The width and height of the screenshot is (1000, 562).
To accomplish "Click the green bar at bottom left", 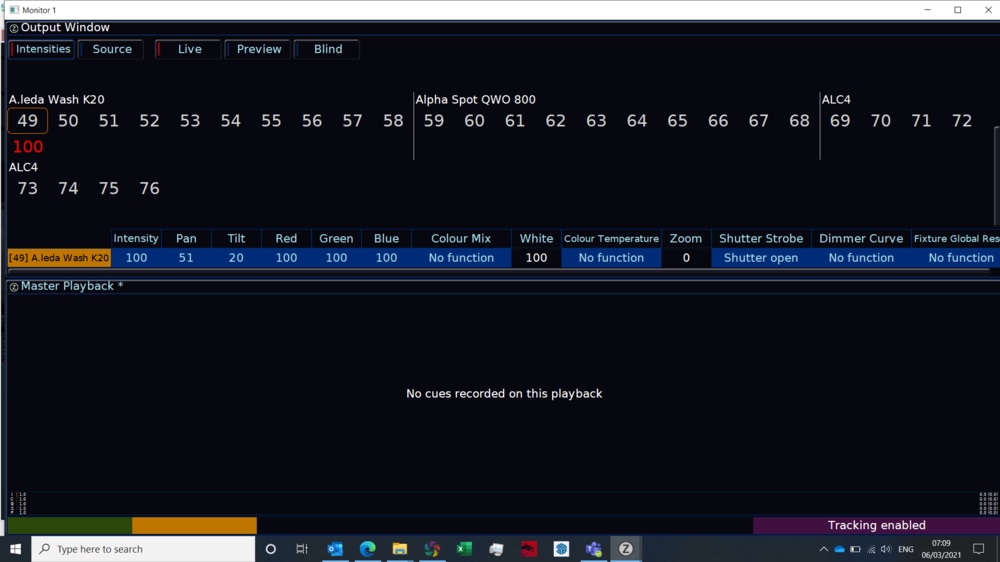I will [x=70, y=526].
